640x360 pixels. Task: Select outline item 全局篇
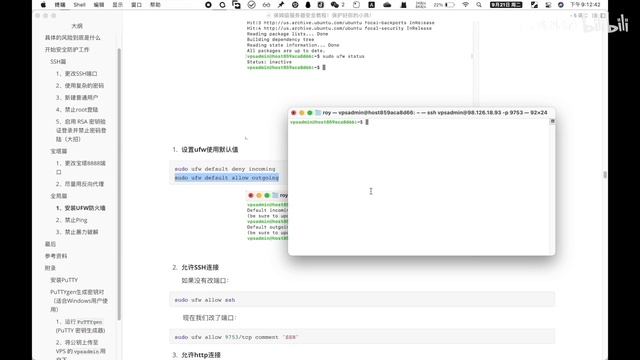[x=59, y=196]
